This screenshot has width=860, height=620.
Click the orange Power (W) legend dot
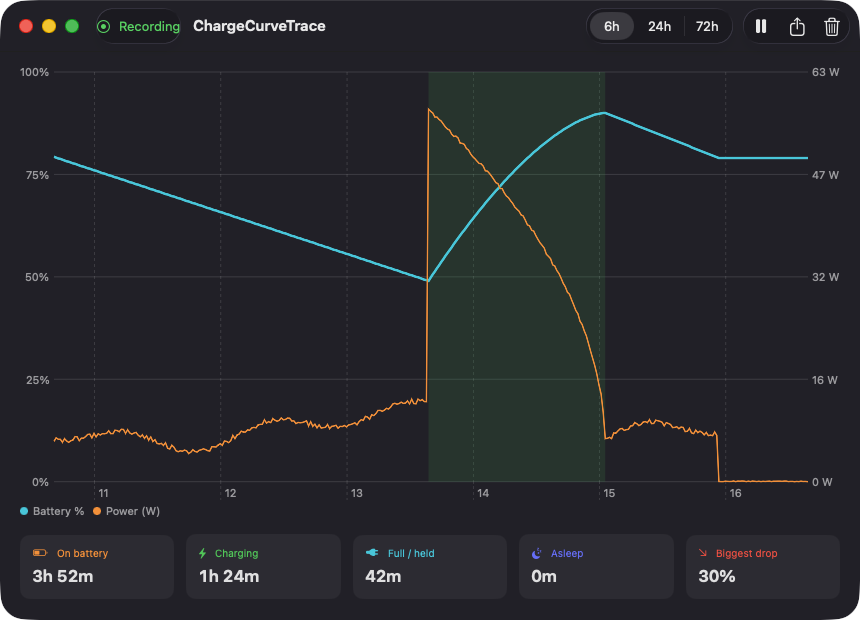click(x=97, y=511)
